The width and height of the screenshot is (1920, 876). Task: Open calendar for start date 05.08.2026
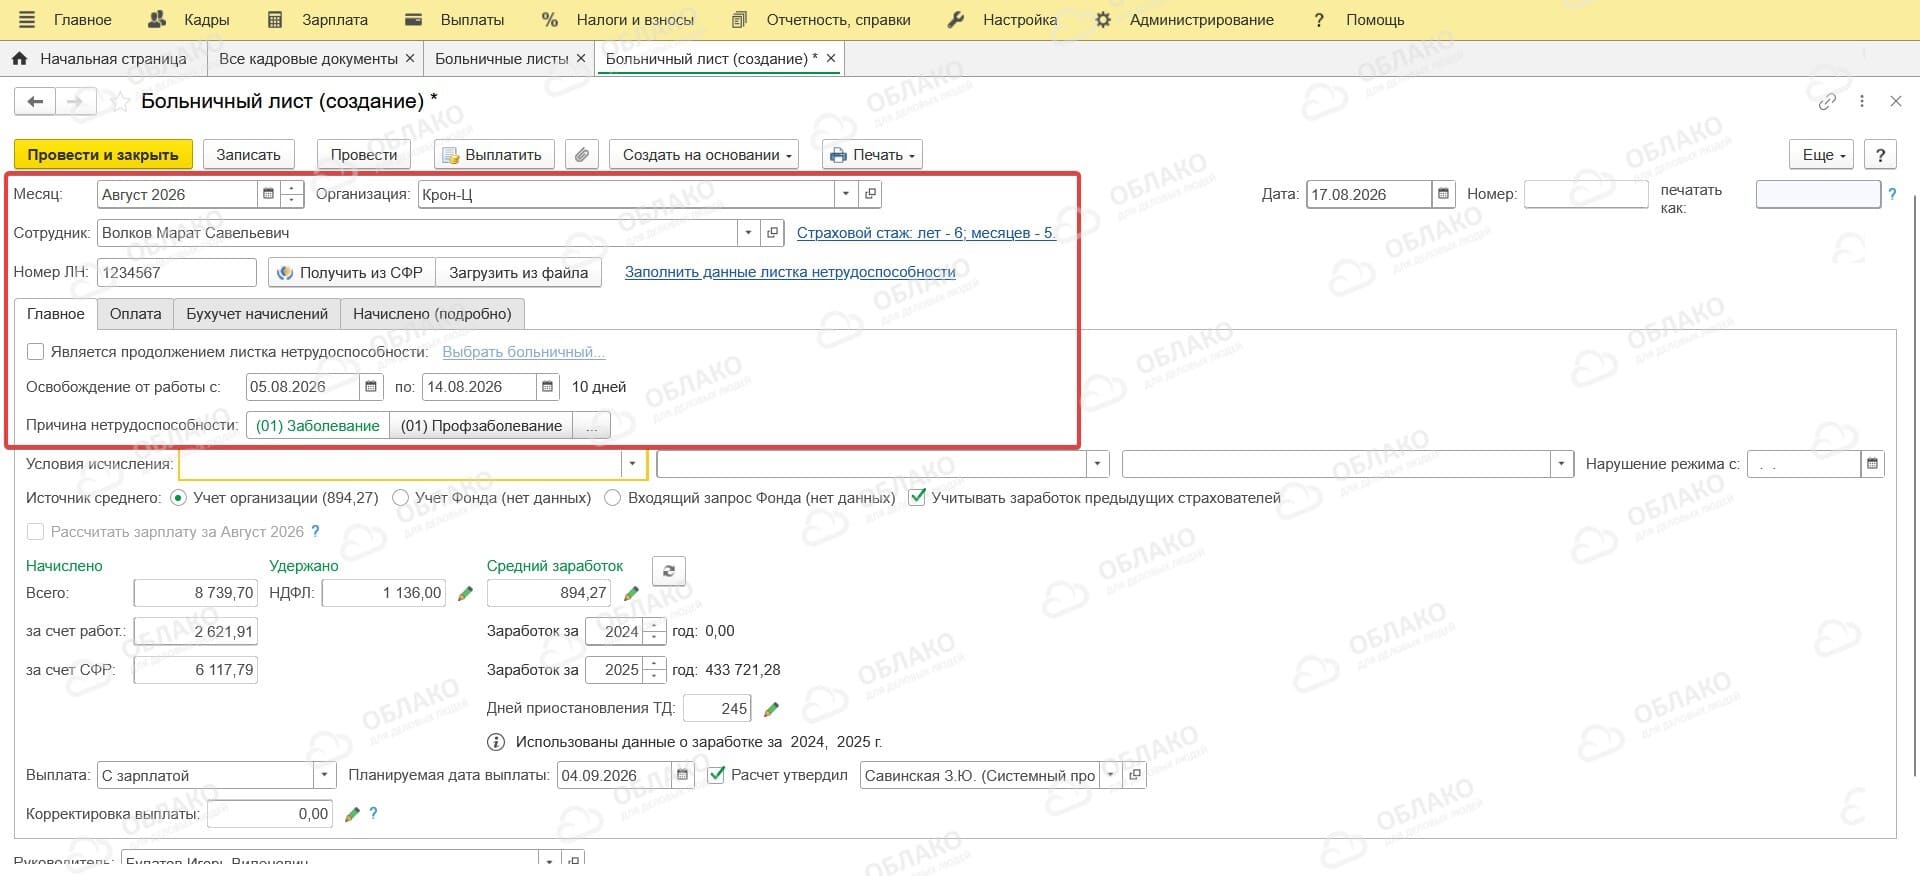(371, 387)
